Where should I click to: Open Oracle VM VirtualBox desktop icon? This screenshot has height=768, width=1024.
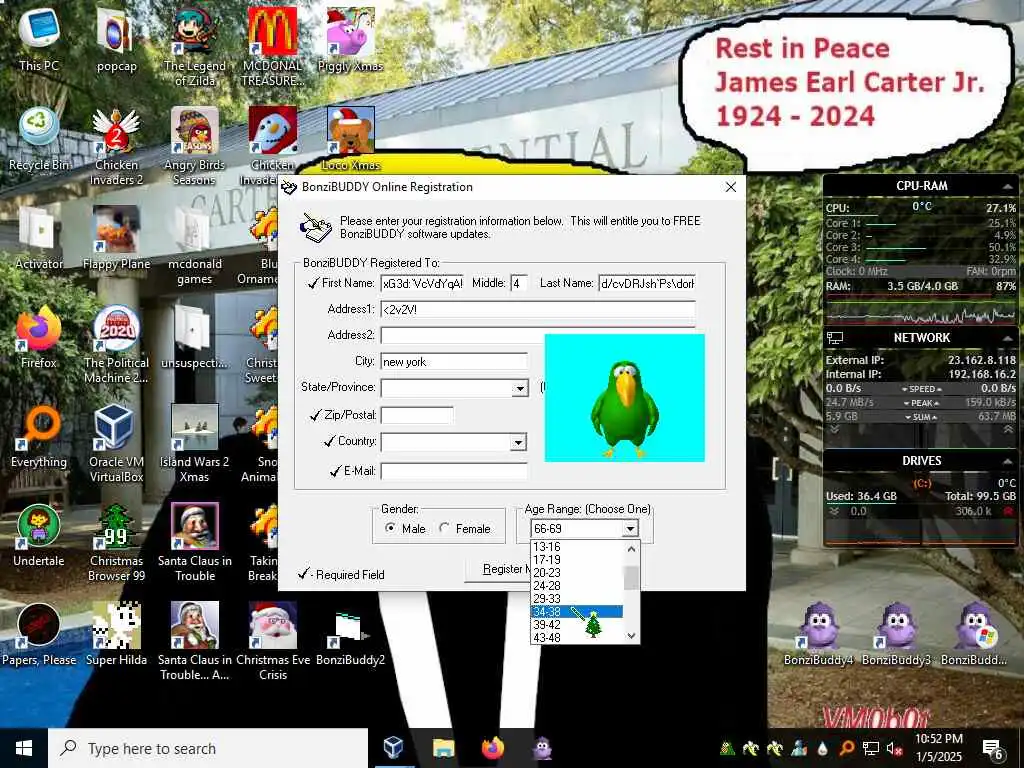(x=116, y=444)
